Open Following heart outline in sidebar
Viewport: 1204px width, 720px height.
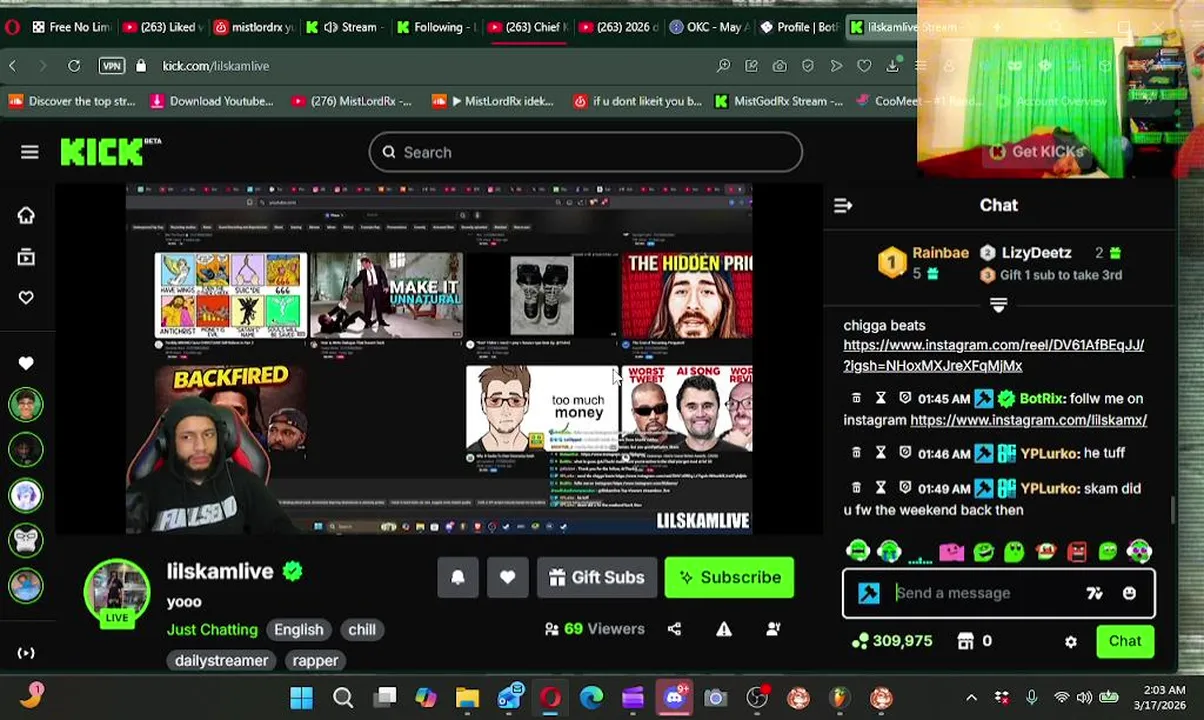click(26, 297)
